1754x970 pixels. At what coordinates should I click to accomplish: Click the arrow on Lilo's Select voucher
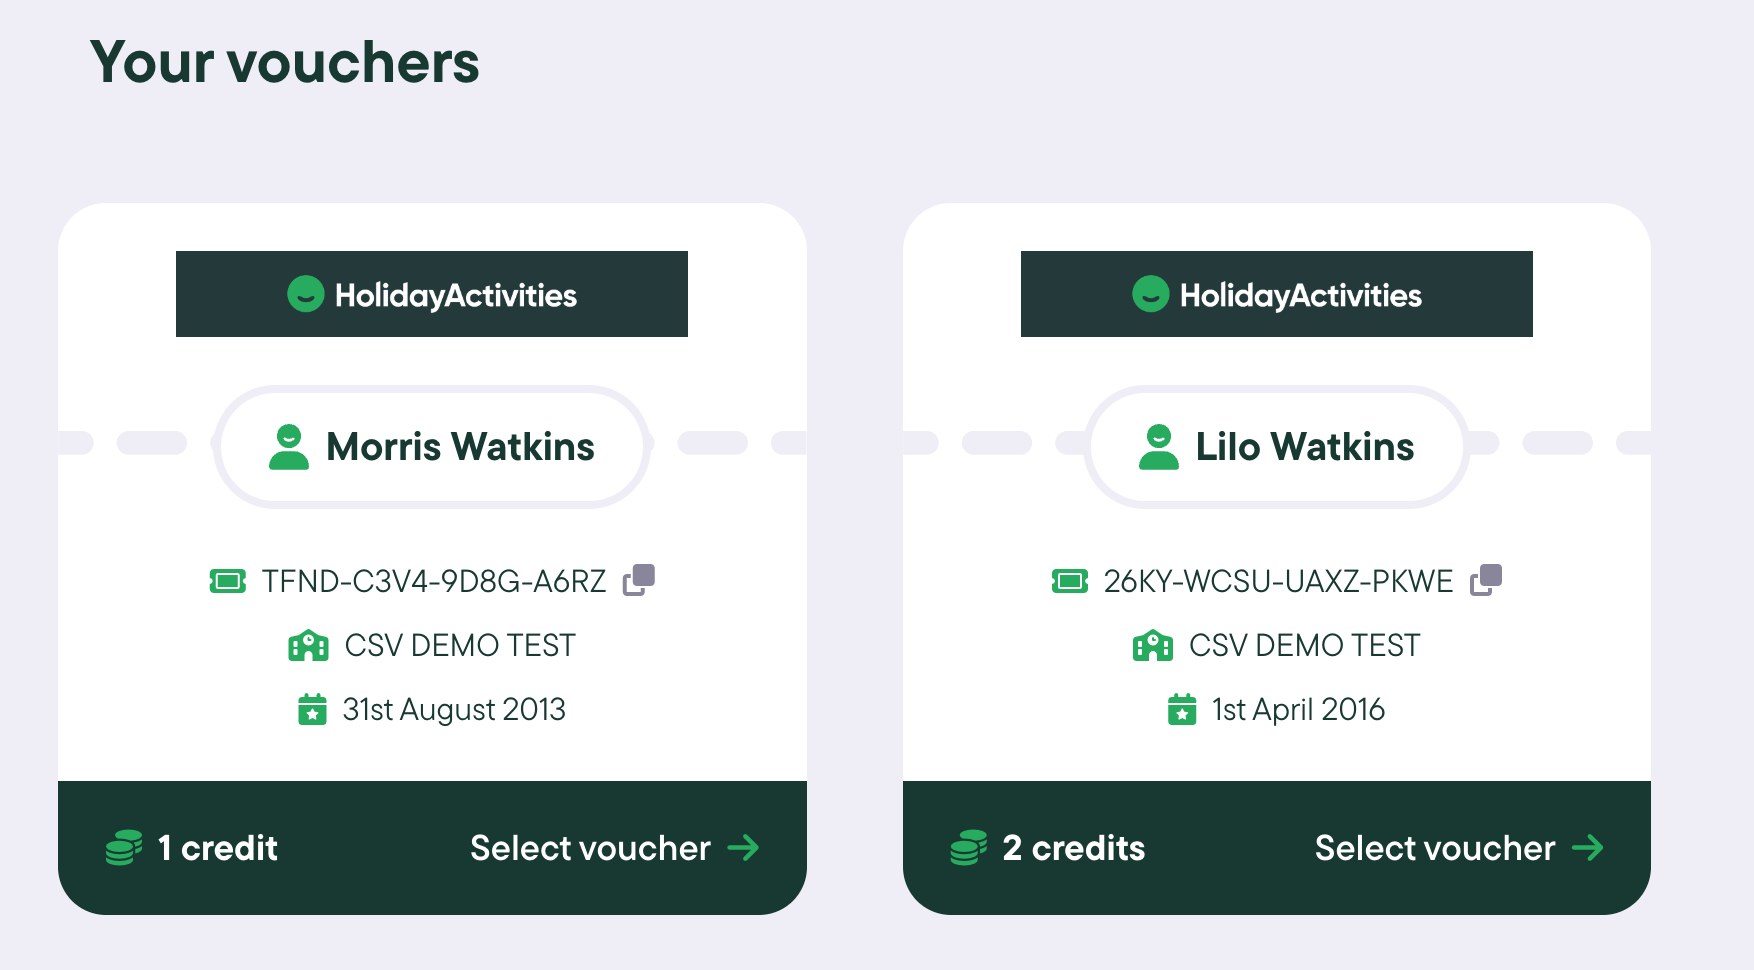[1588, 848]
